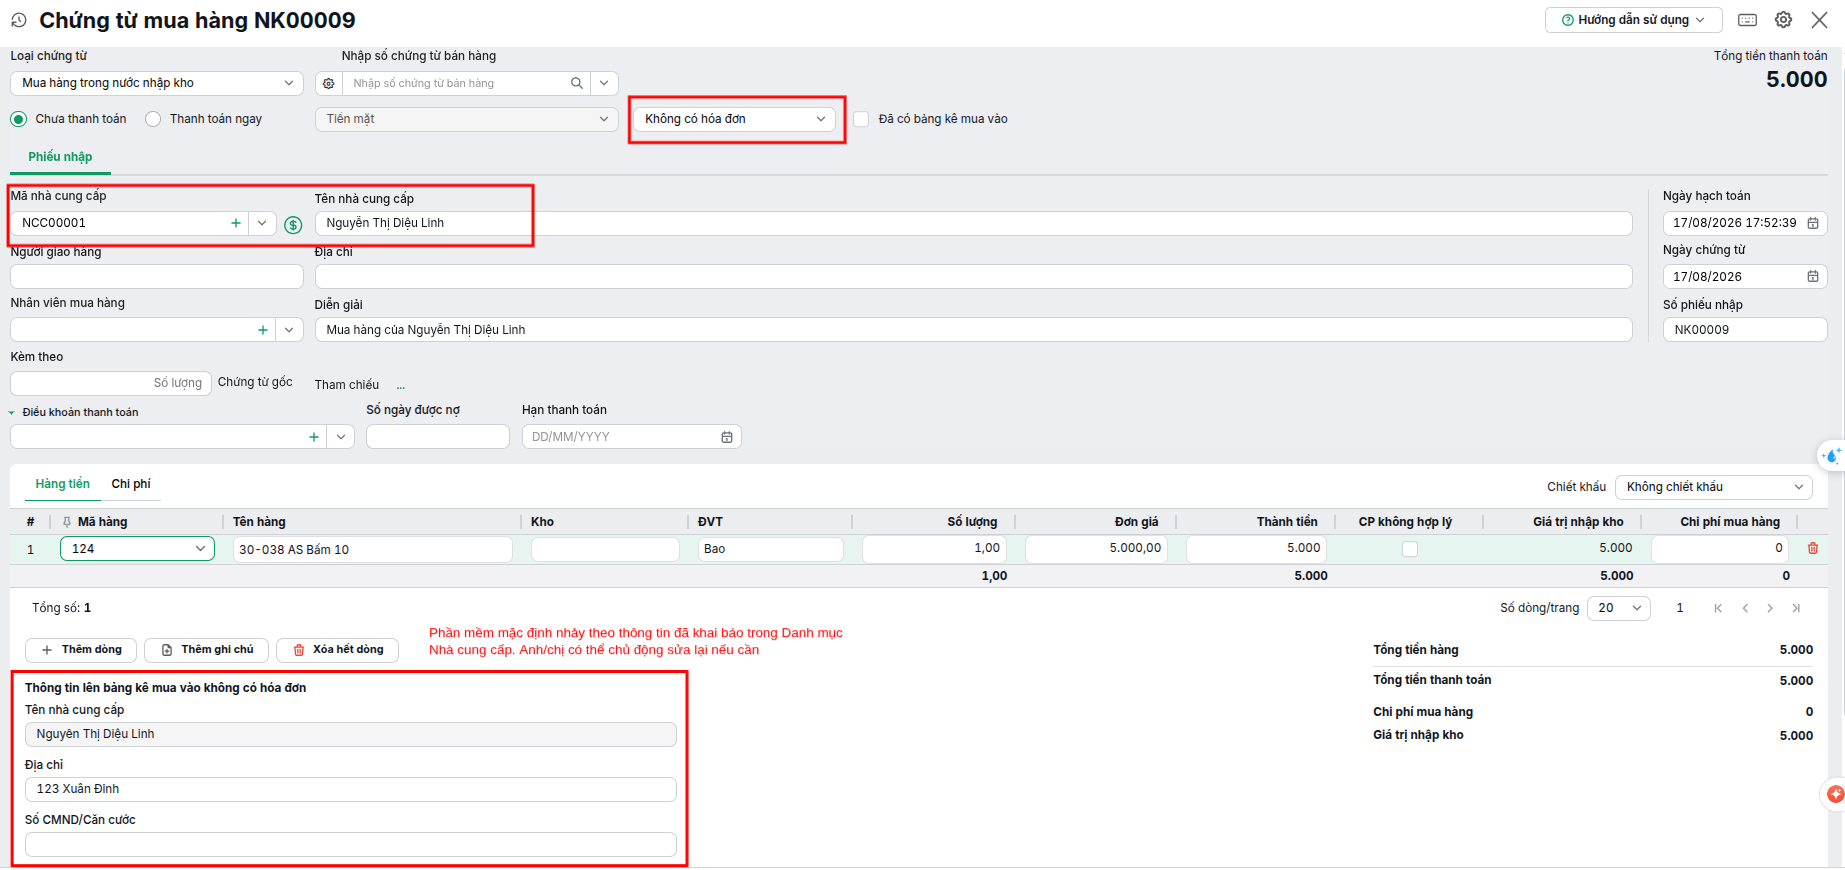Screen dimensions: 1845x870
Task: Select Chưa thanh toán radio option
Action: [19, 119]
